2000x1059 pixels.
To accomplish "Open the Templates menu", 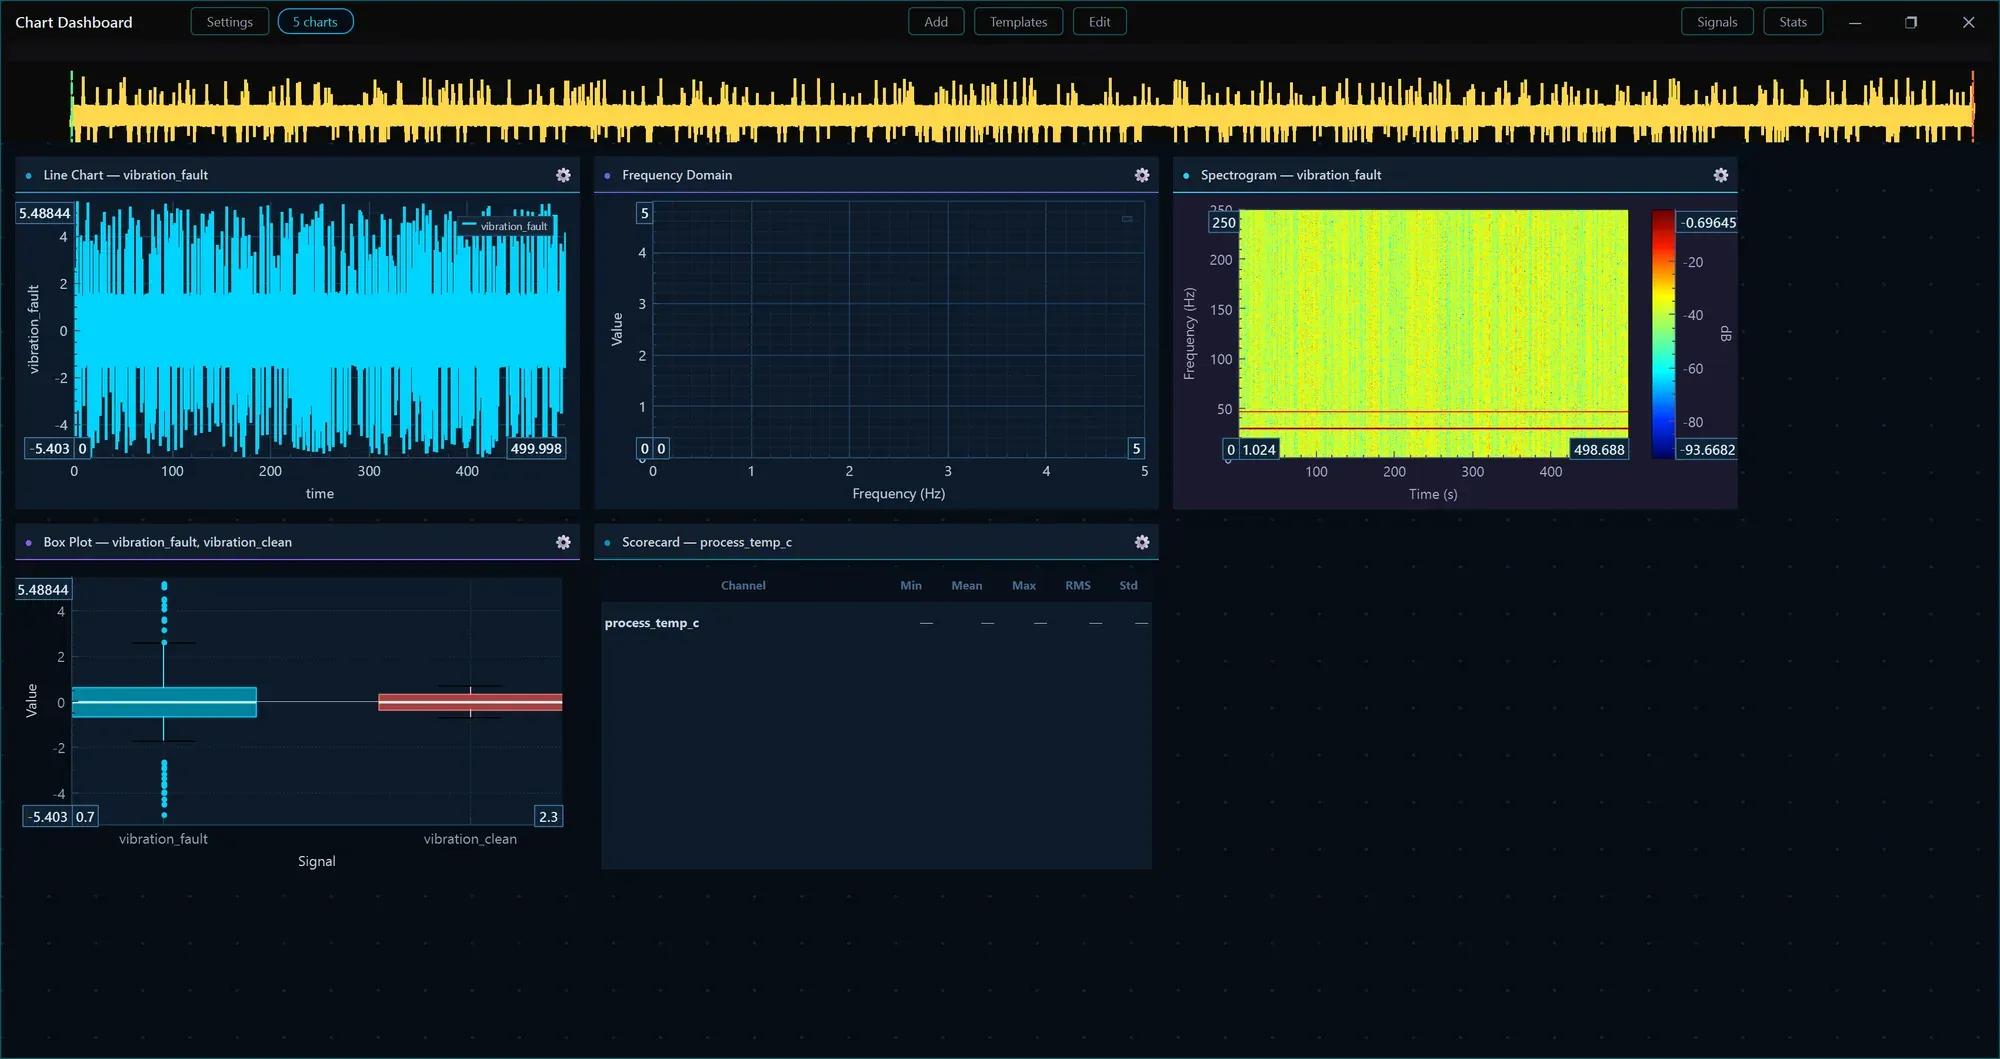I will point(1018,22).
